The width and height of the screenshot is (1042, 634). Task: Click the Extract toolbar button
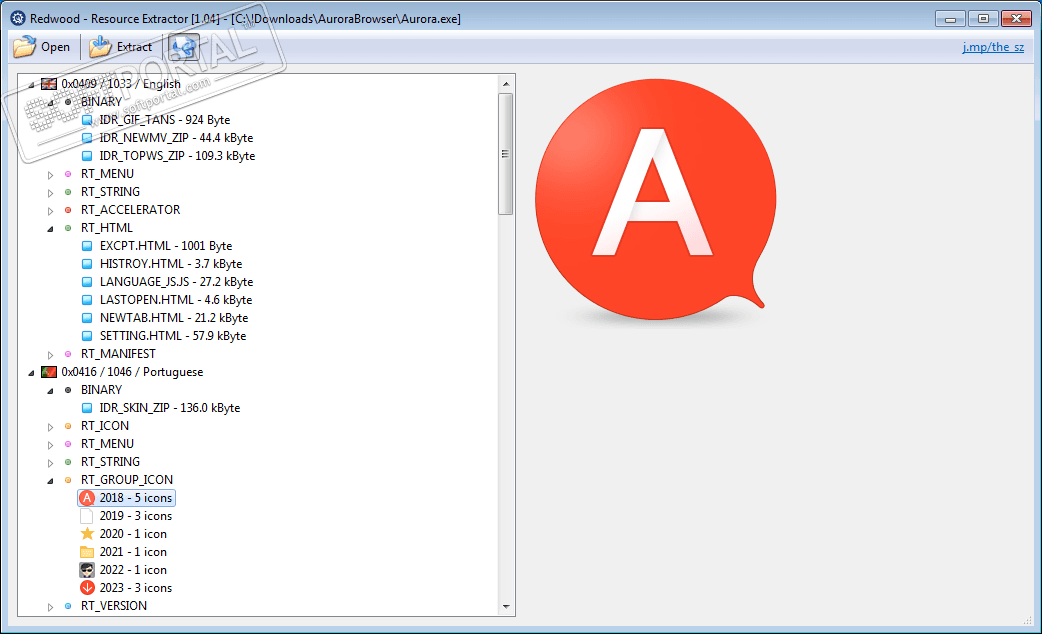121,47
